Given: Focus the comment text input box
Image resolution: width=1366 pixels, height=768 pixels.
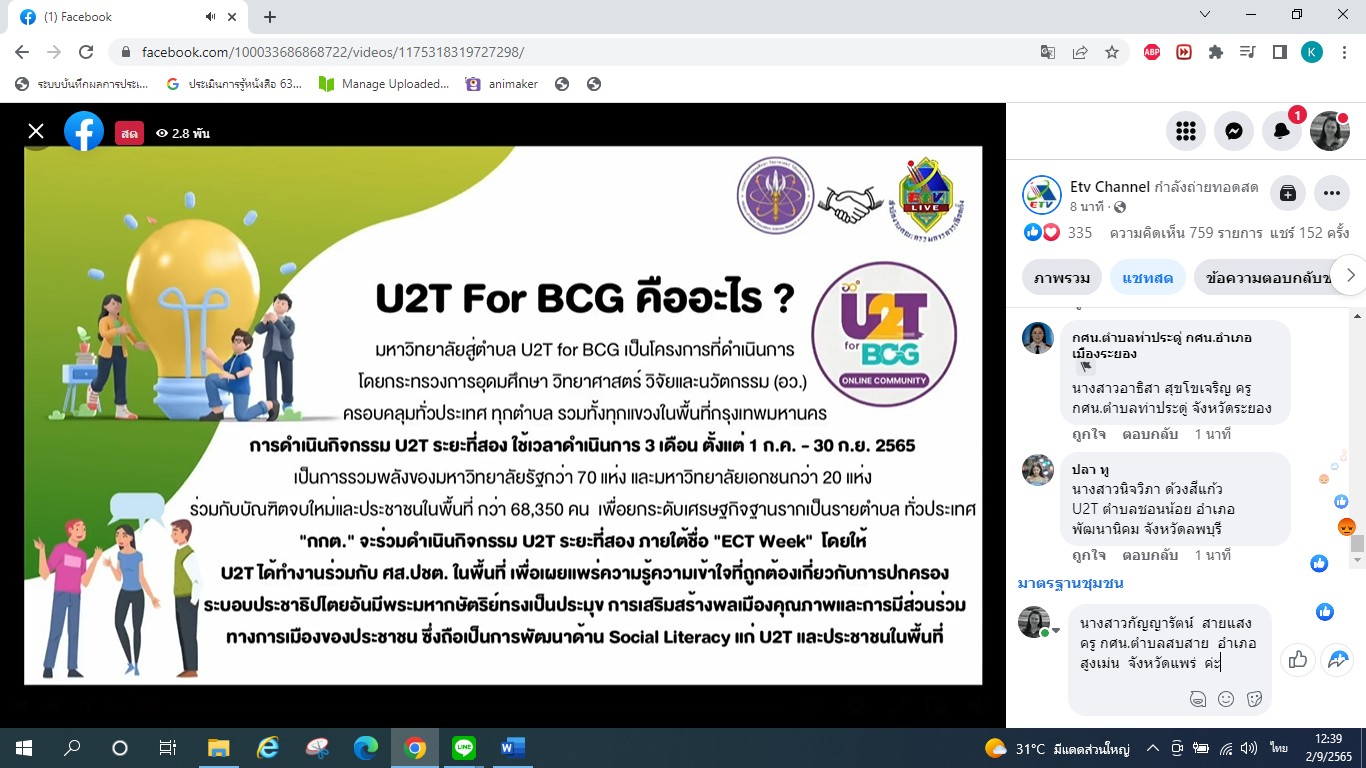Looking at the screenshot, I should (x=1170, y=642).
